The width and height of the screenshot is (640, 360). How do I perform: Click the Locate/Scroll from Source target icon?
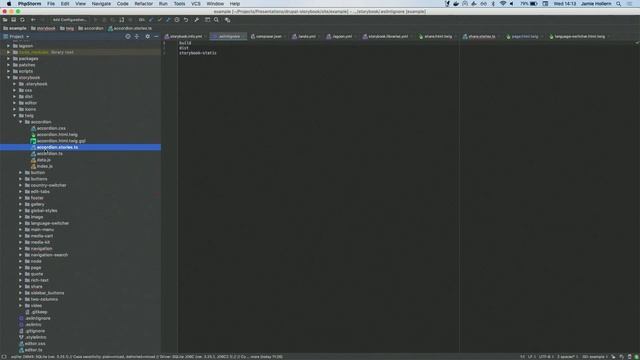pyautogui.click(x=128, y=37)
